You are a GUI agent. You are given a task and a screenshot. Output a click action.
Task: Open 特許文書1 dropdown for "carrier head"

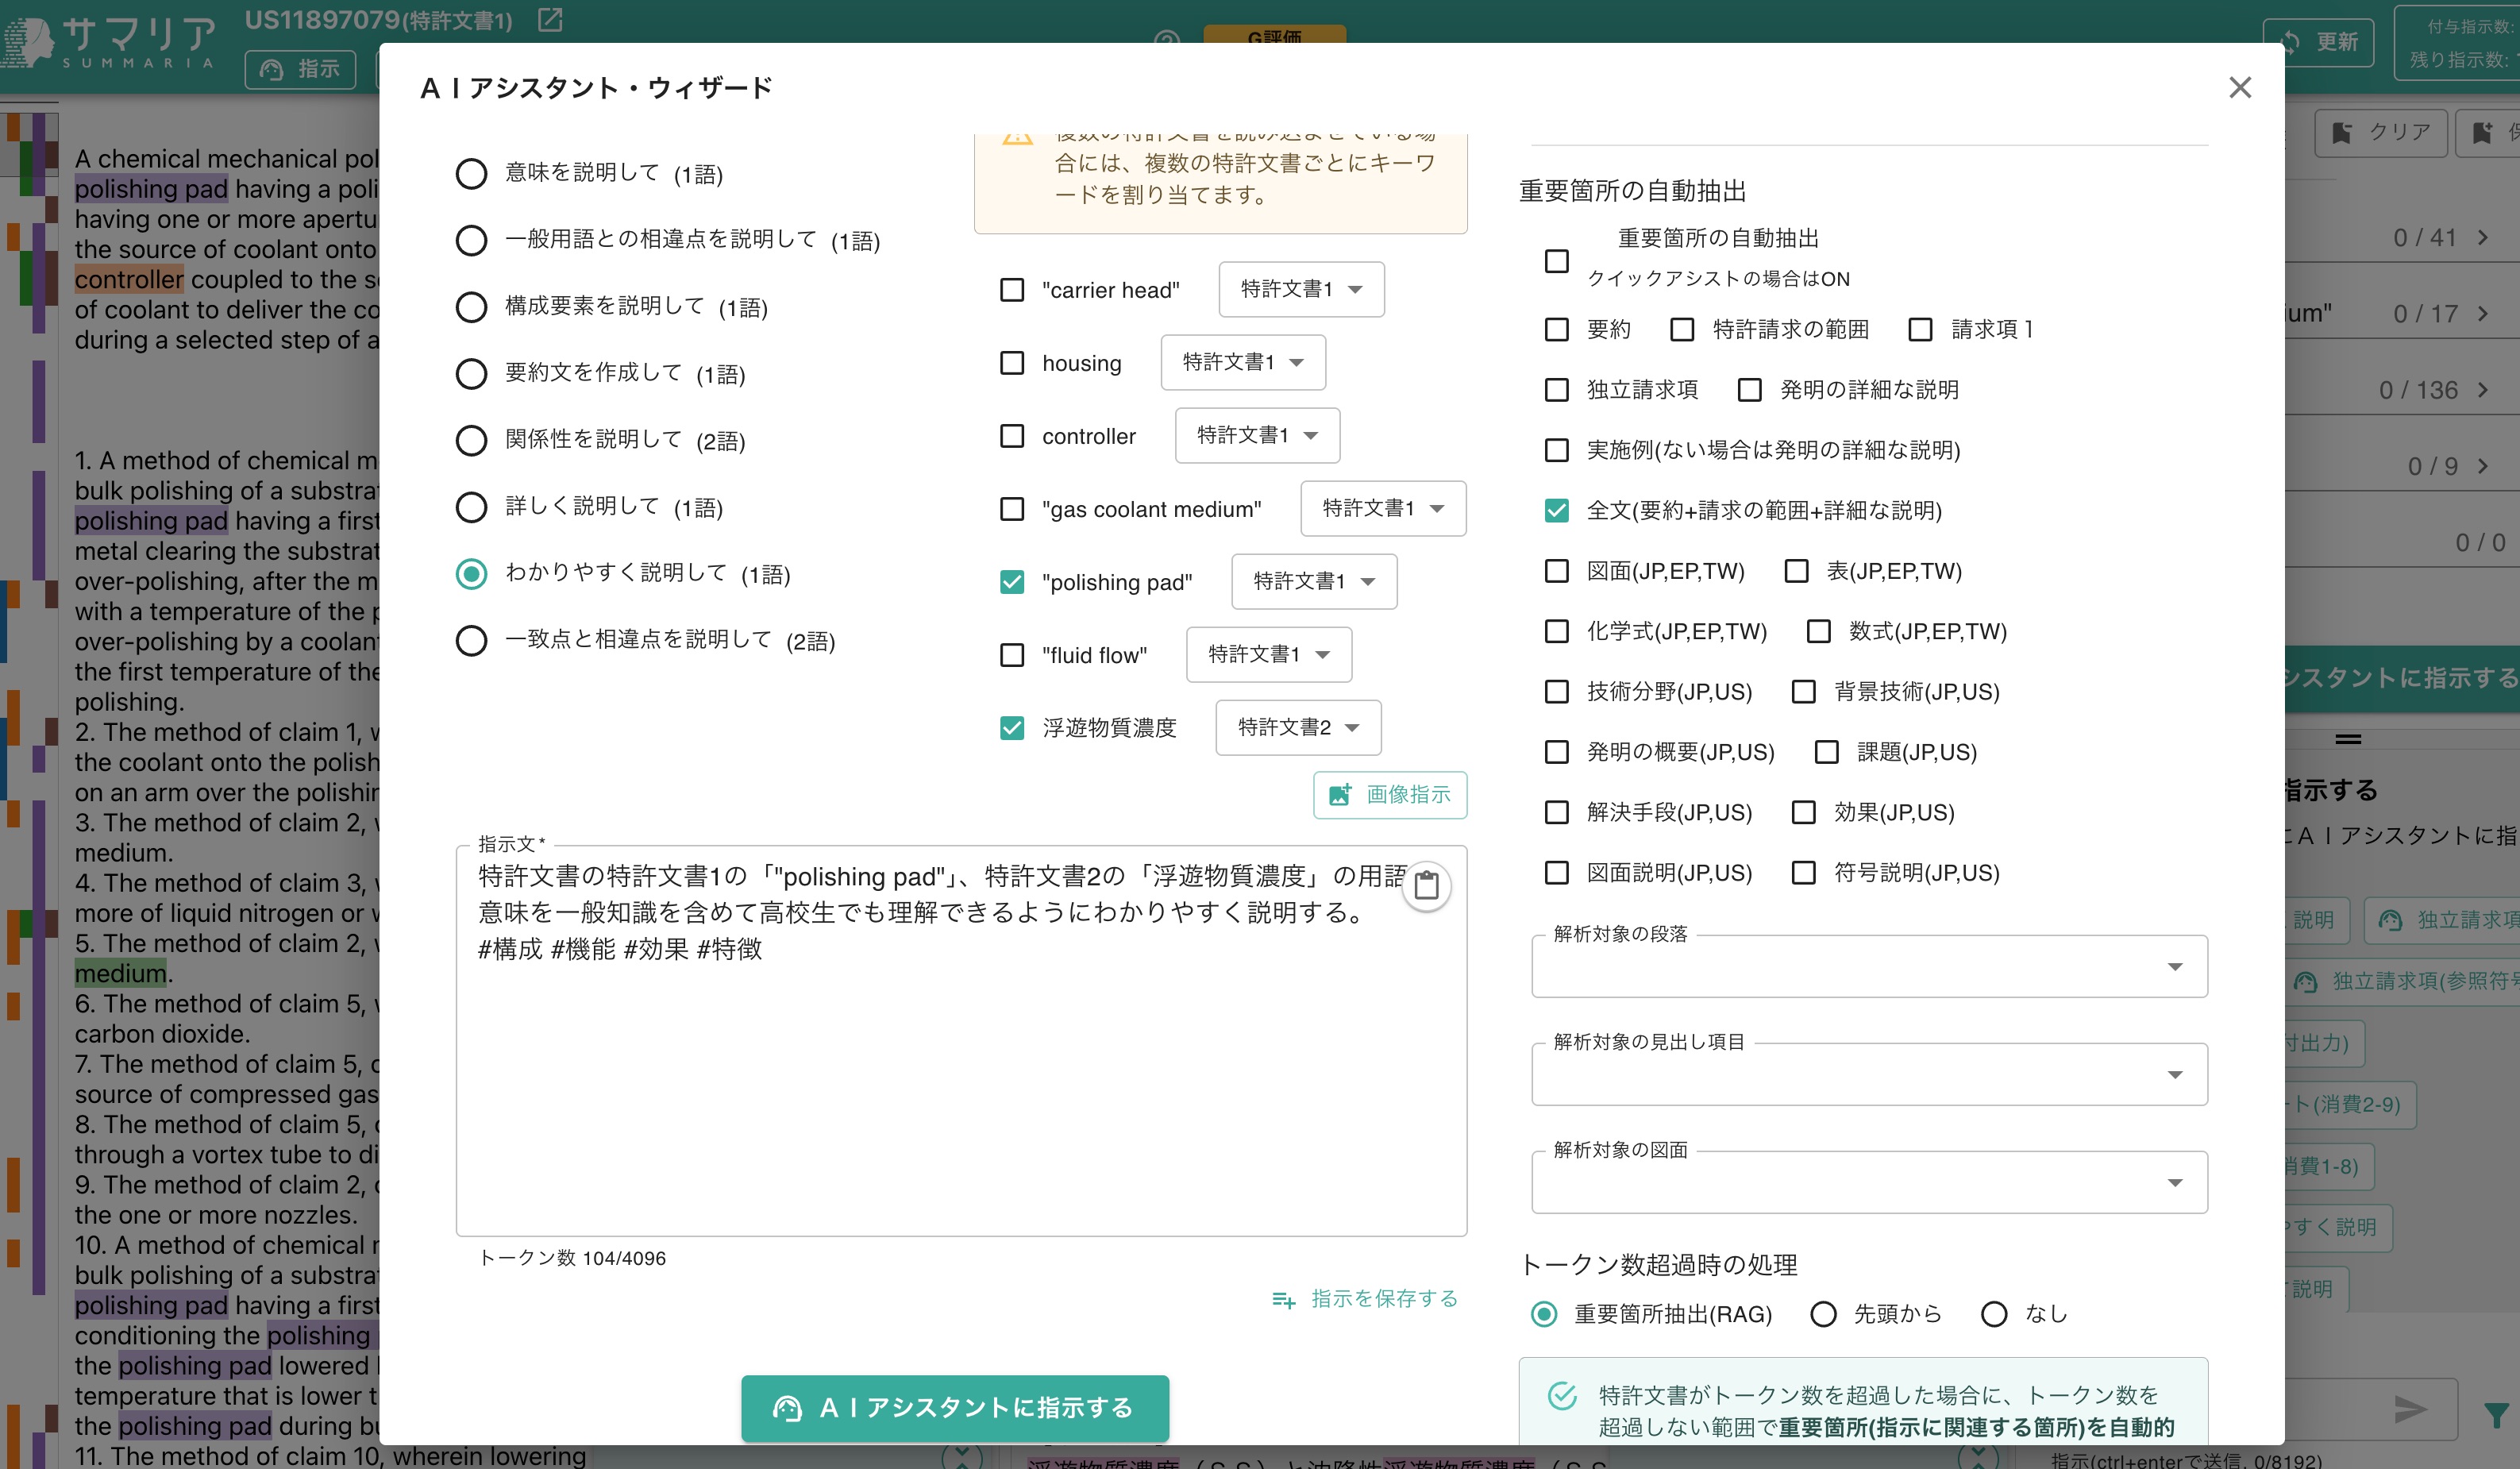point(1301,290)
